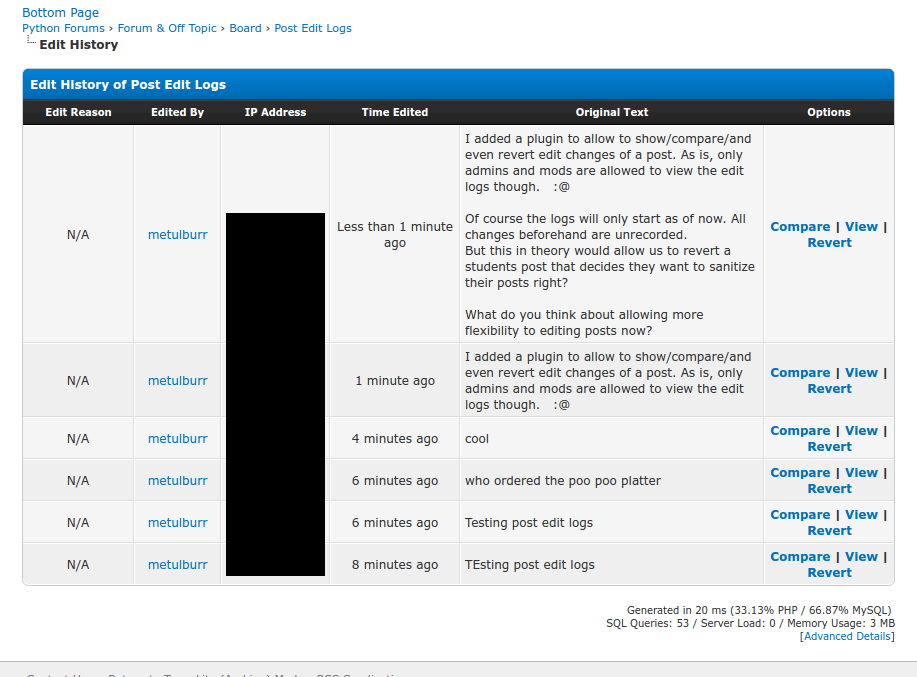The width and height of the screenshot is (917, 677).
Task: Revert the edit from 8 minutes ago
Action: tap(829, 573)
